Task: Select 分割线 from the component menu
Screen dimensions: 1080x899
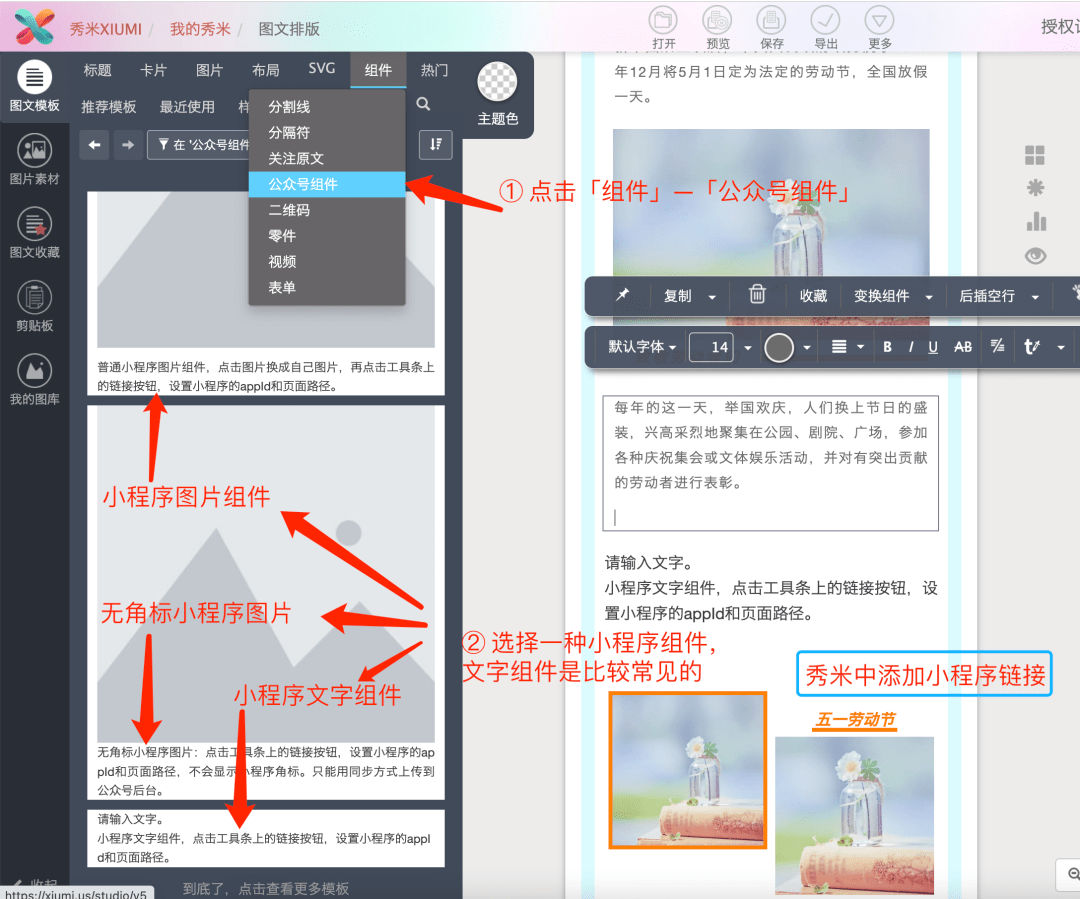Action: 326,107
